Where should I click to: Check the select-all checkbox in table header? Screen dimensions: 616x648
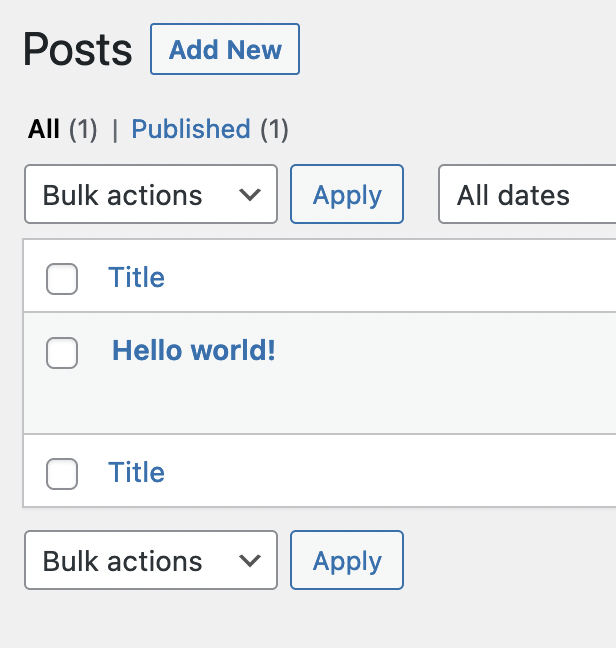[x=62, y=279]
